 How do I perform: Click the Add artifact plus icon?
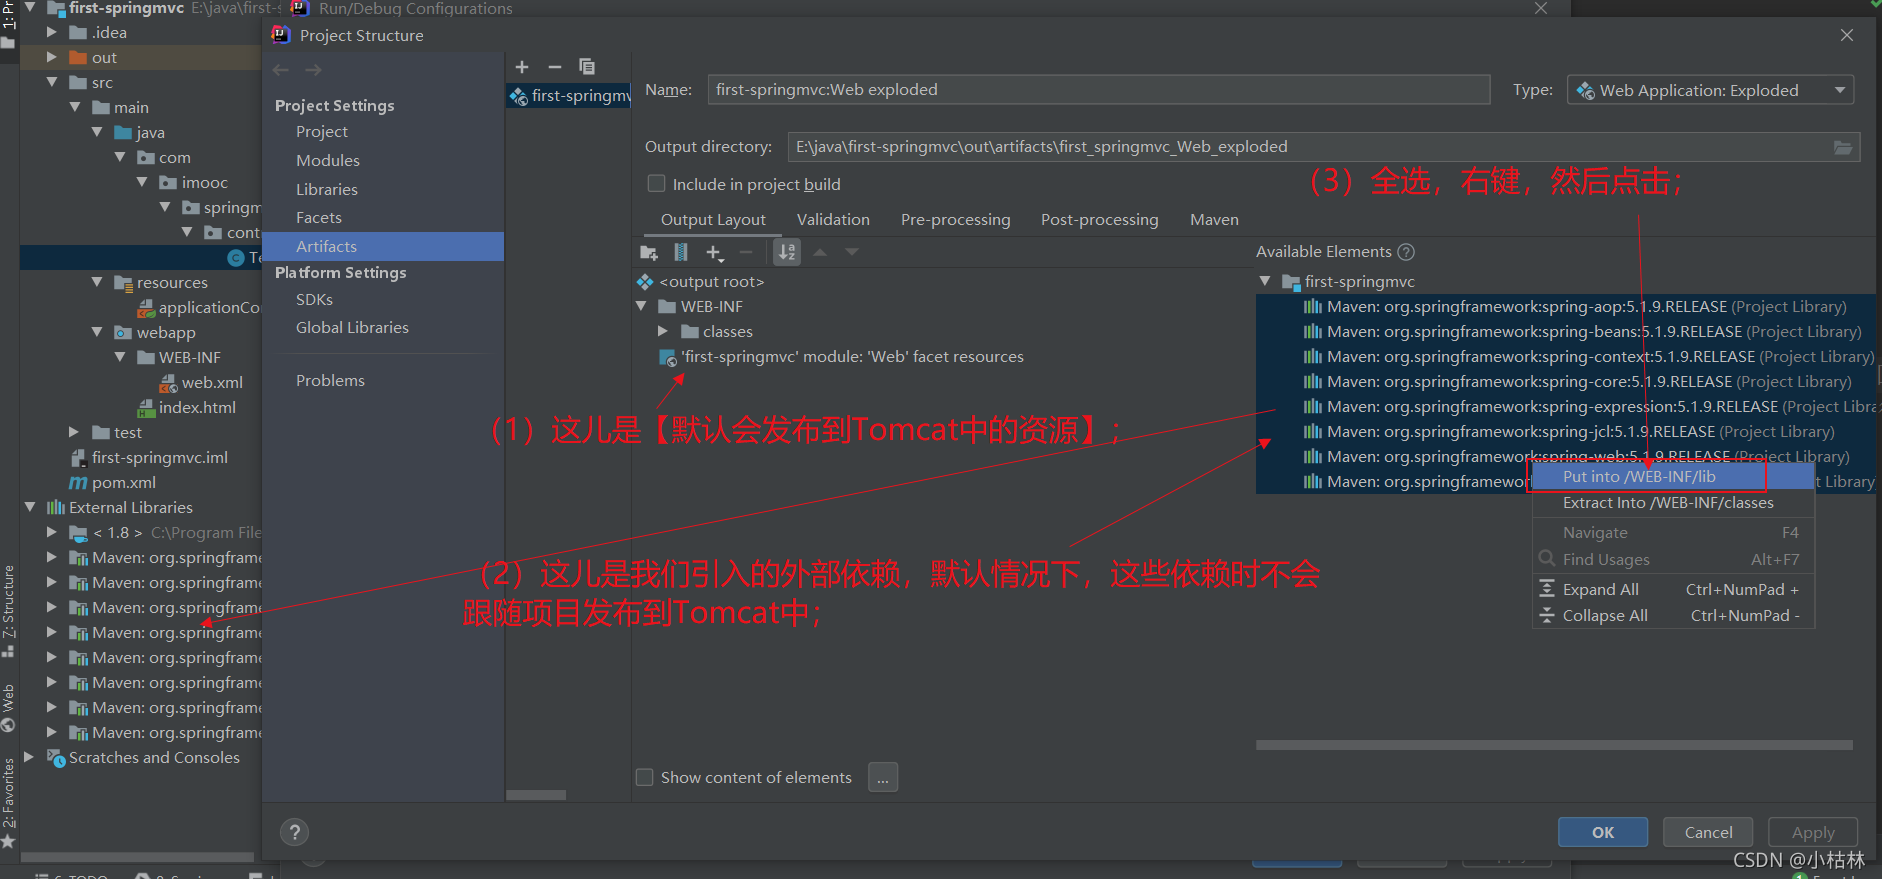(522, 67)
